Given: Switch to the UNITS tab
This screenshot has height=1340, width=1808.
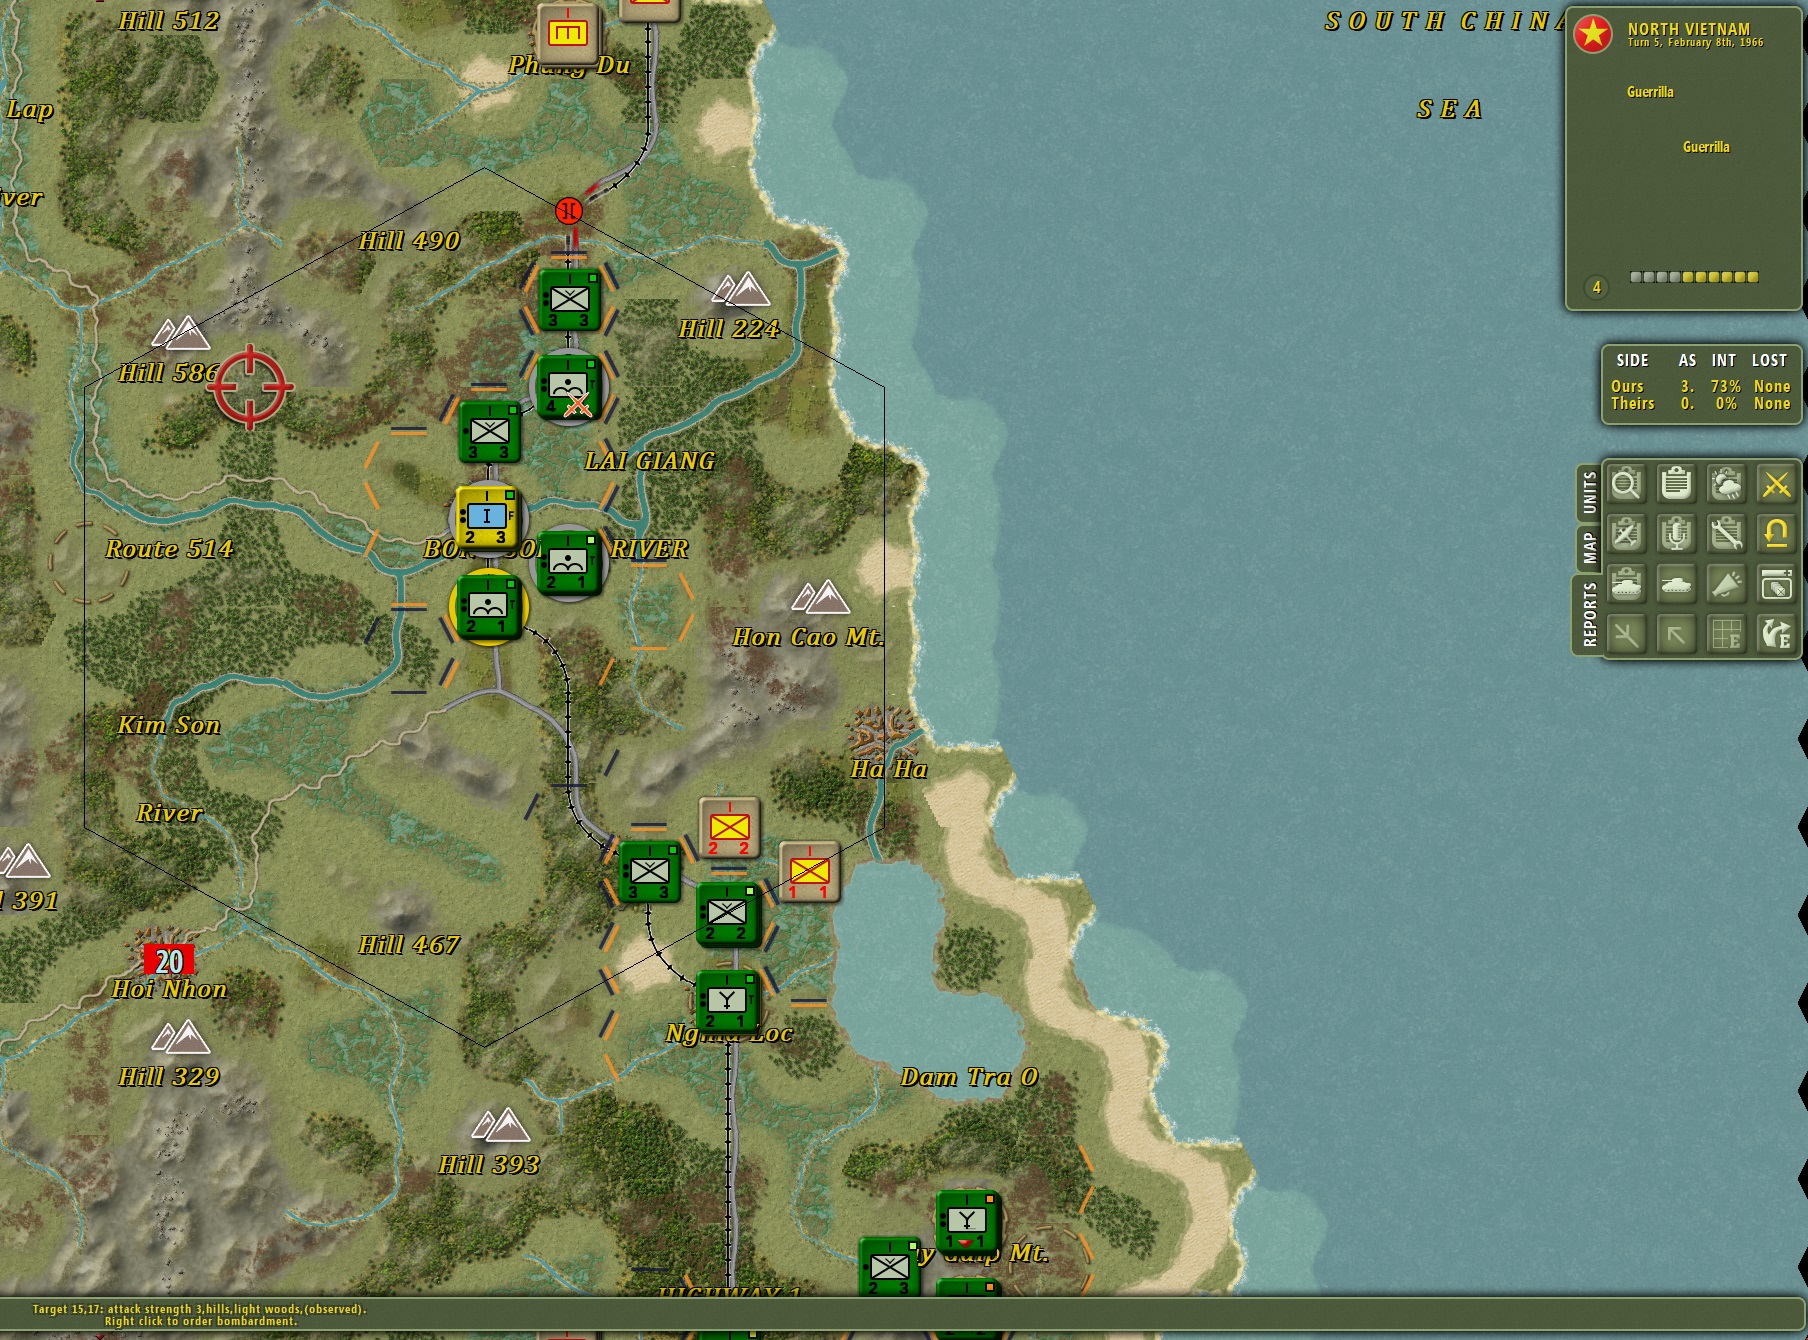Looking at the screenshot, I should coord(1589,493).
